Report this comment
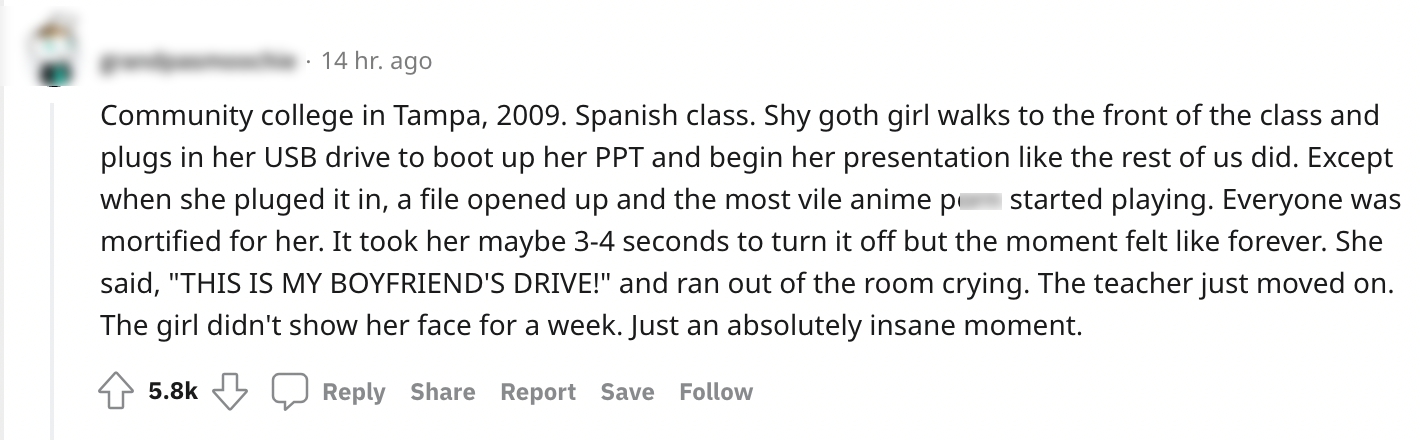 click(538, 392)
